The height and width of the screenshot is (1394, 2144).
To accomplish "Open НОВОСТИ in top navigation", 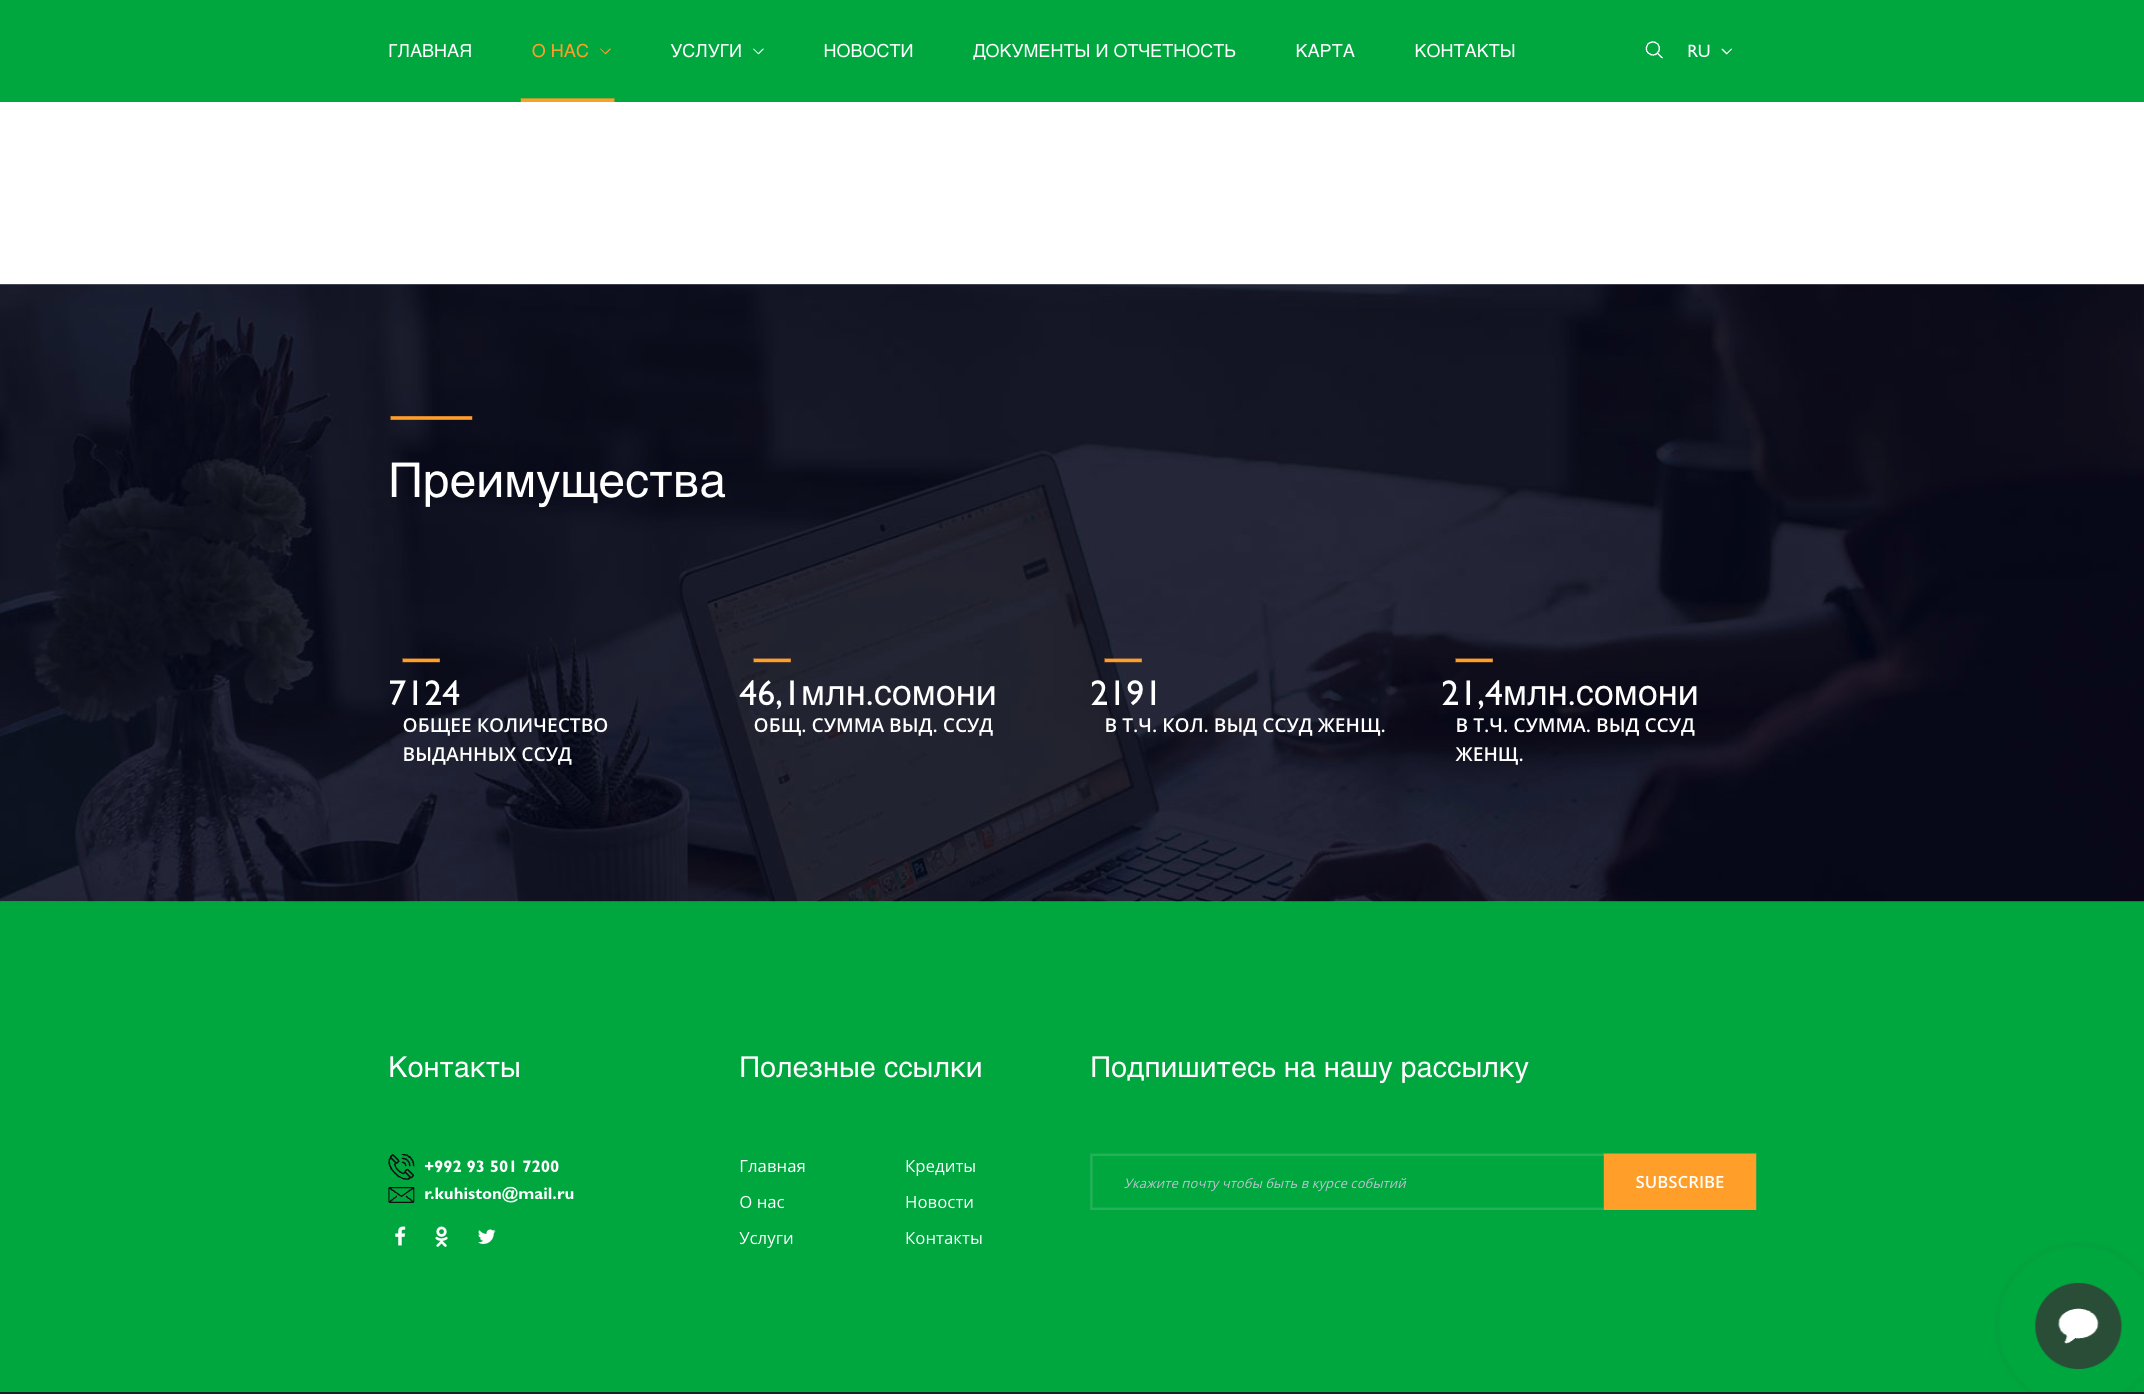I will (x=868, y=51).
